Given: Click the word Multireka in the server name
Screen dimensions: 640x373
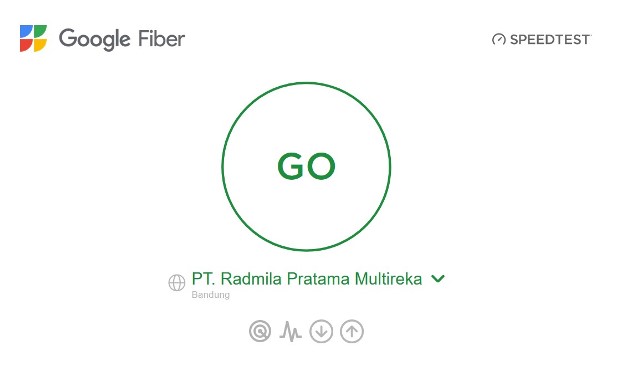Looking at the screenshot, I should (x=388, y=279).
